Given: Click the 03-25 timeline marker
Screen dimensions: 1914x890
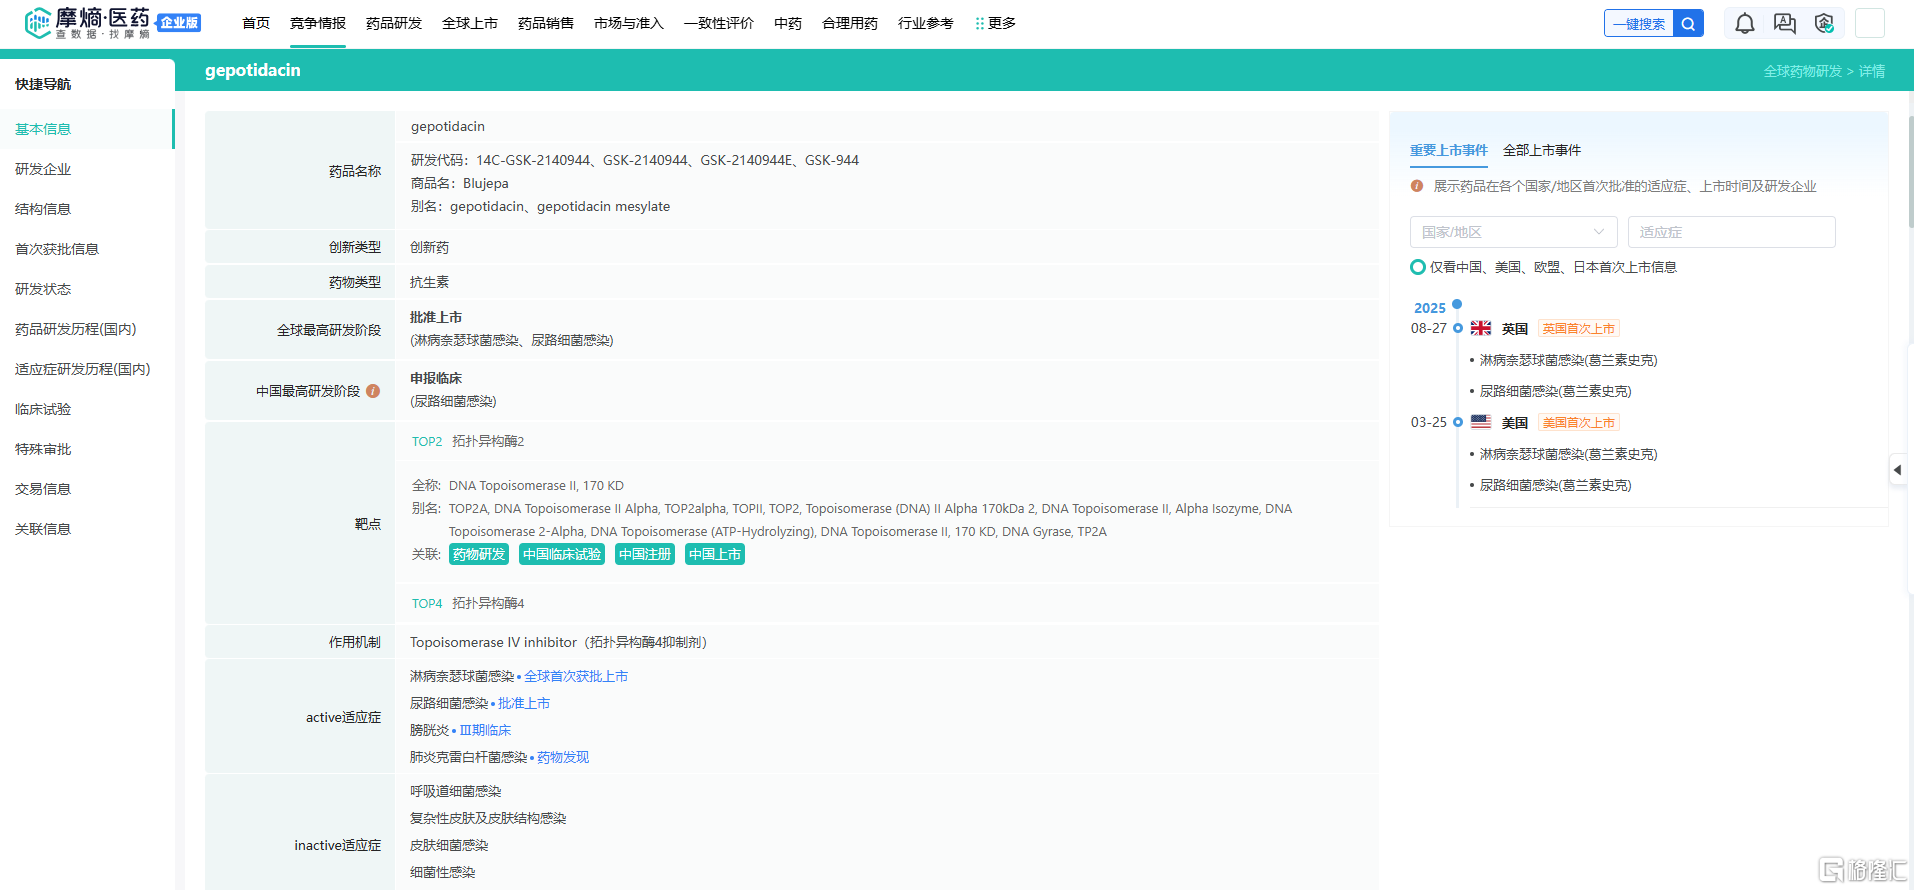Looking at the screenshot, I should pos(1458,422).
